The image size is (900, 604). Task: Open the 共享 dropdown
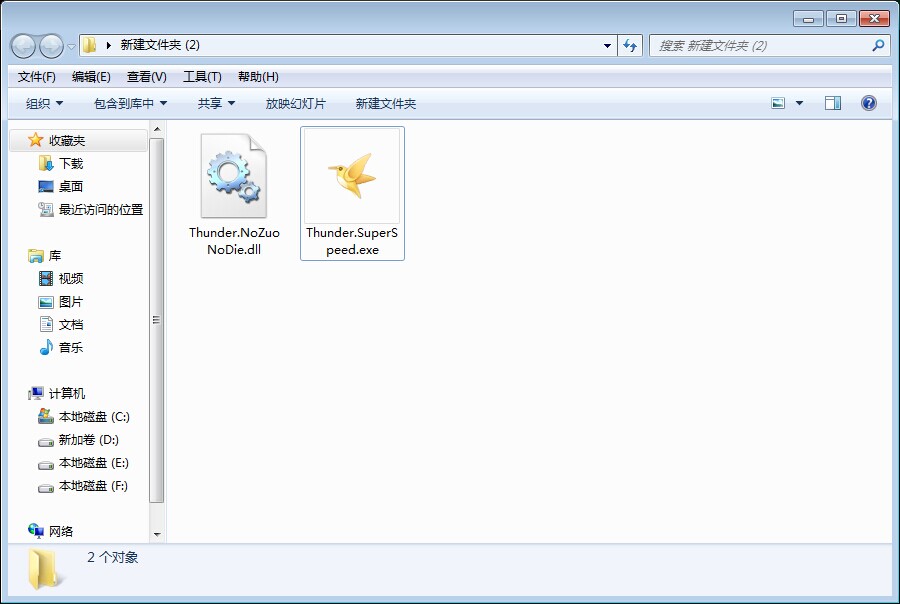(216, 103)
